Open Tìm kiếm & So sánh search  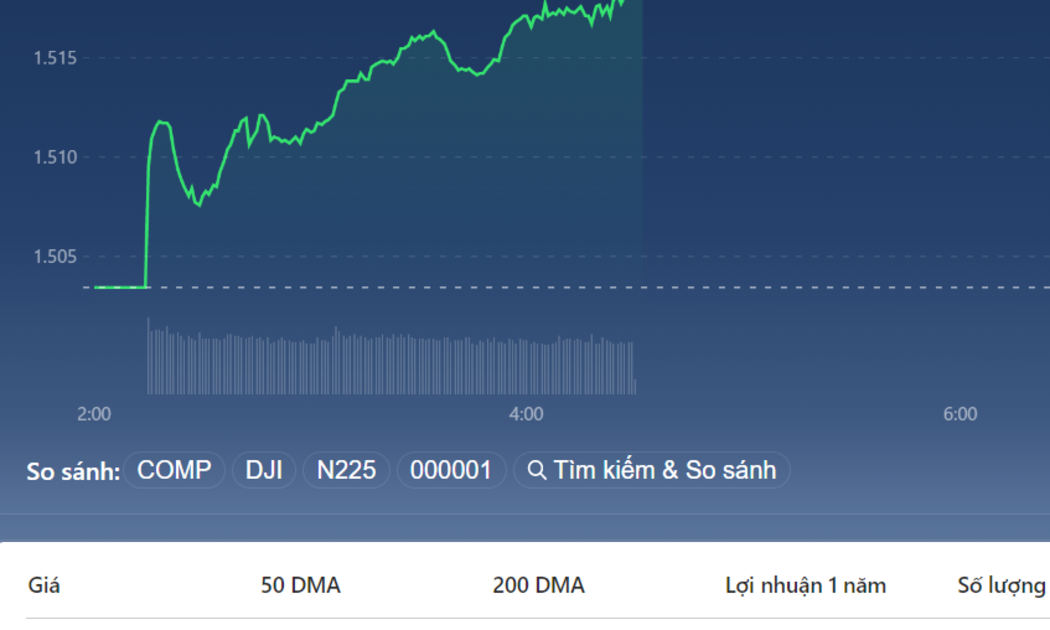[x=652, y=470]
